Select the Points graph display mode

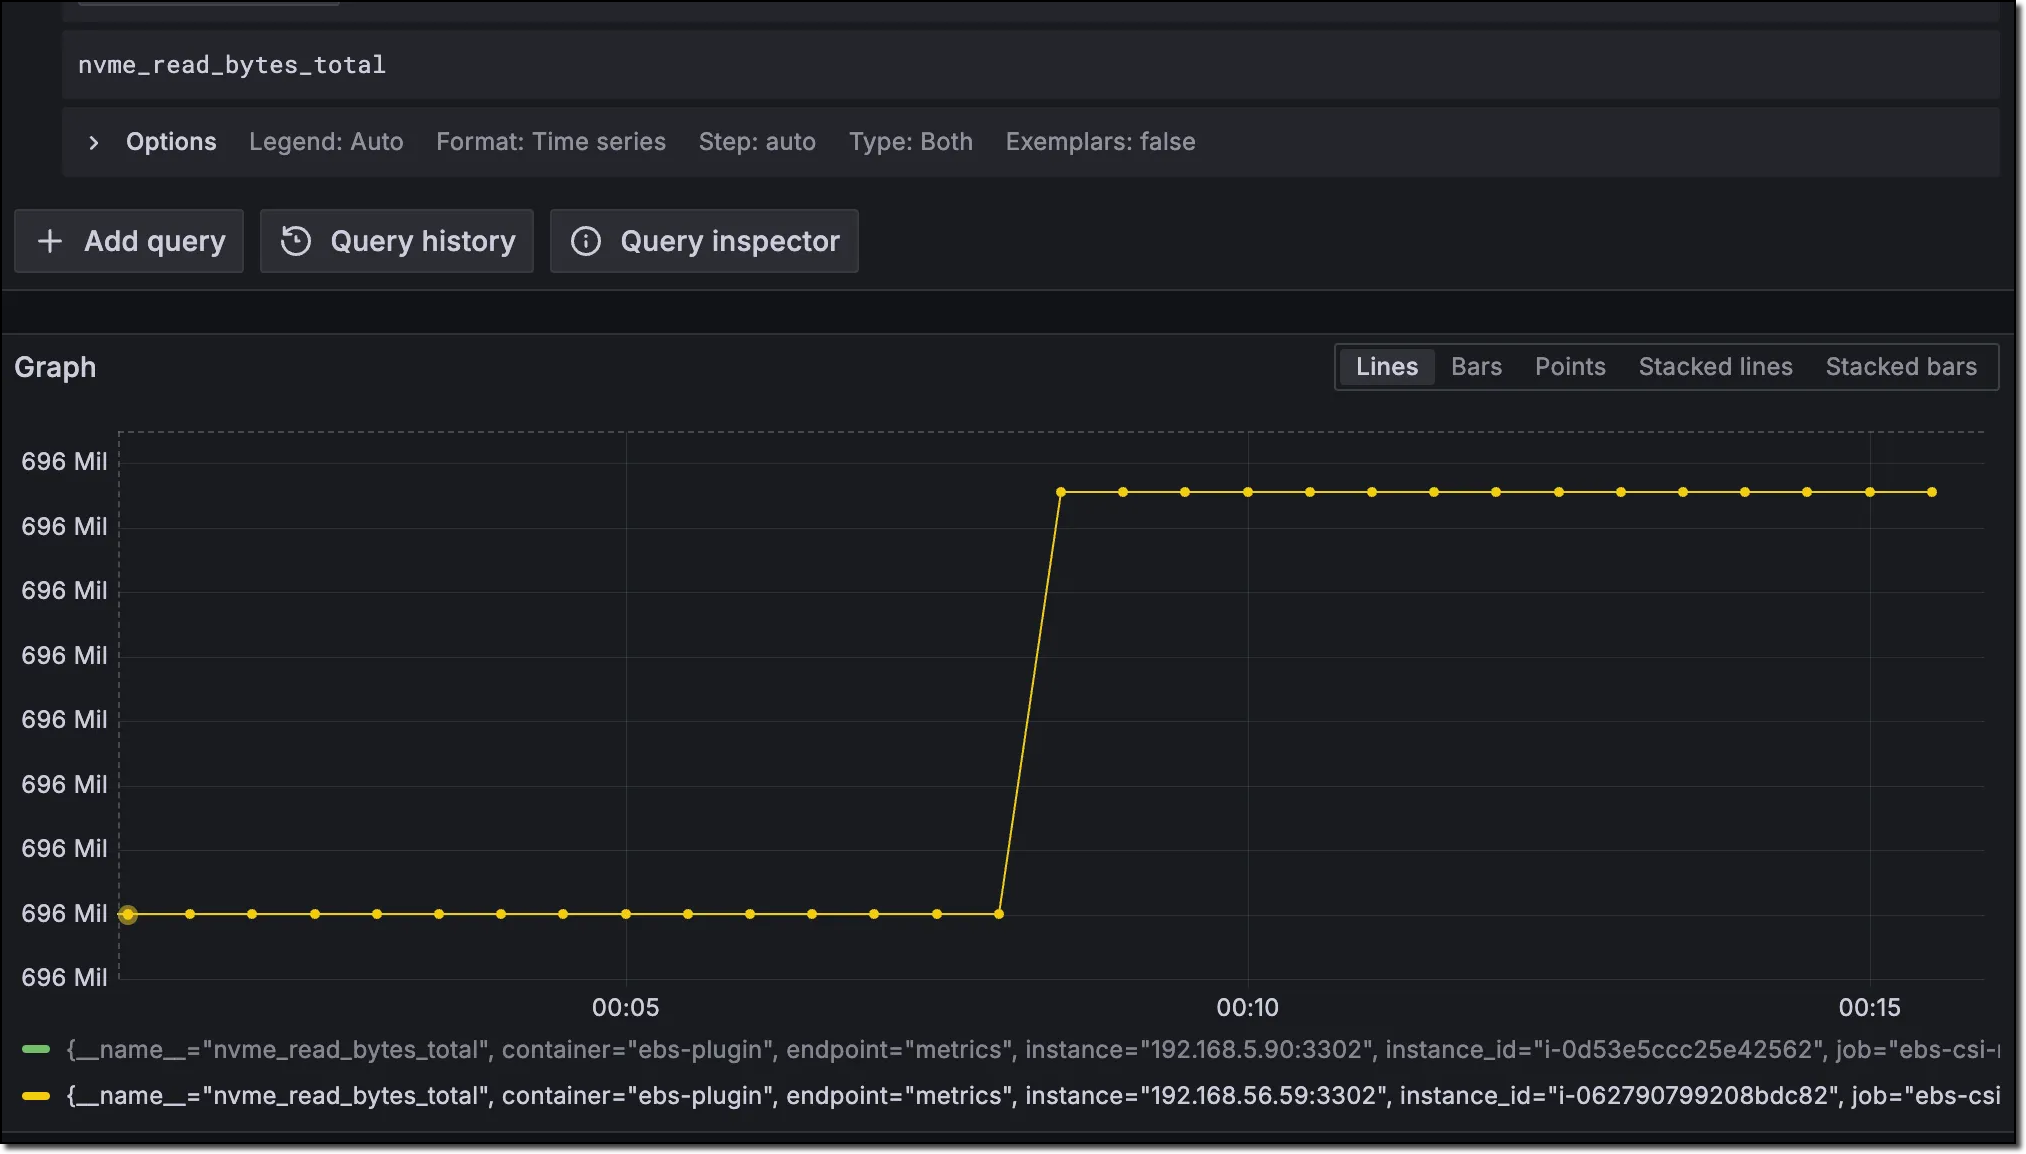(1569, 366)
